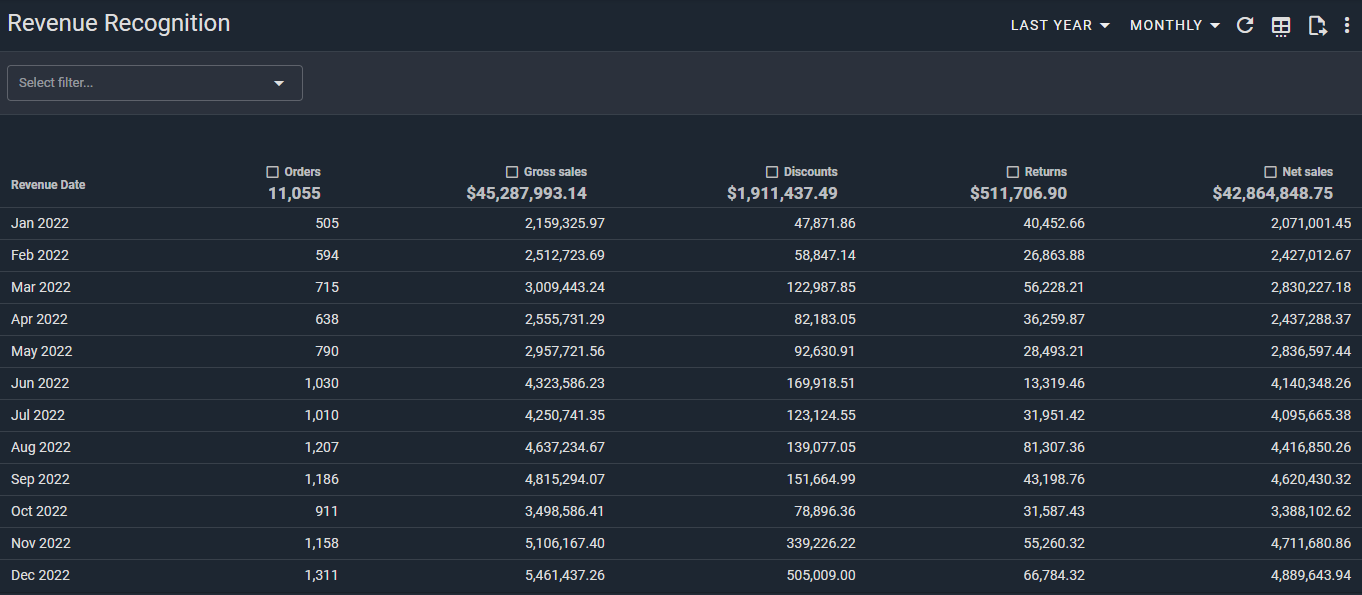Viewport: 1362px width, 595px height.
Task: Open the LAST YEAR date range dropdown
Action: tap(1060, 25)
